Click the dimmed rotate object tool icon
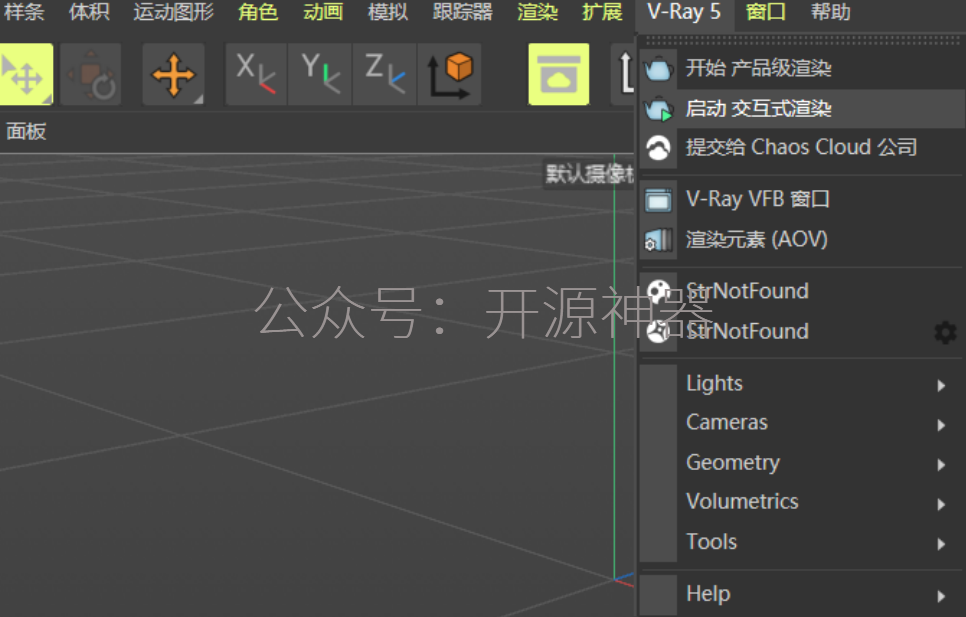The image size is (966, 617). [x=91, y=75]
